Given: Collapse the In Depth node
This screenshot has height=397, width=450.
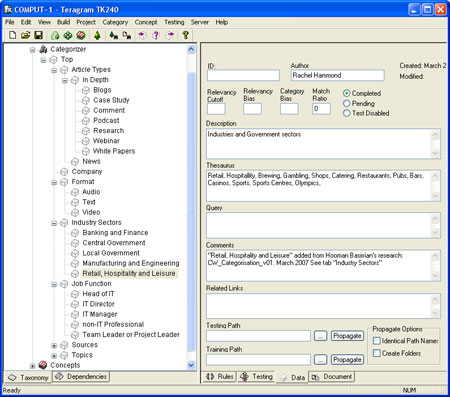Looking at the screenshot, I should coord(65,80).
